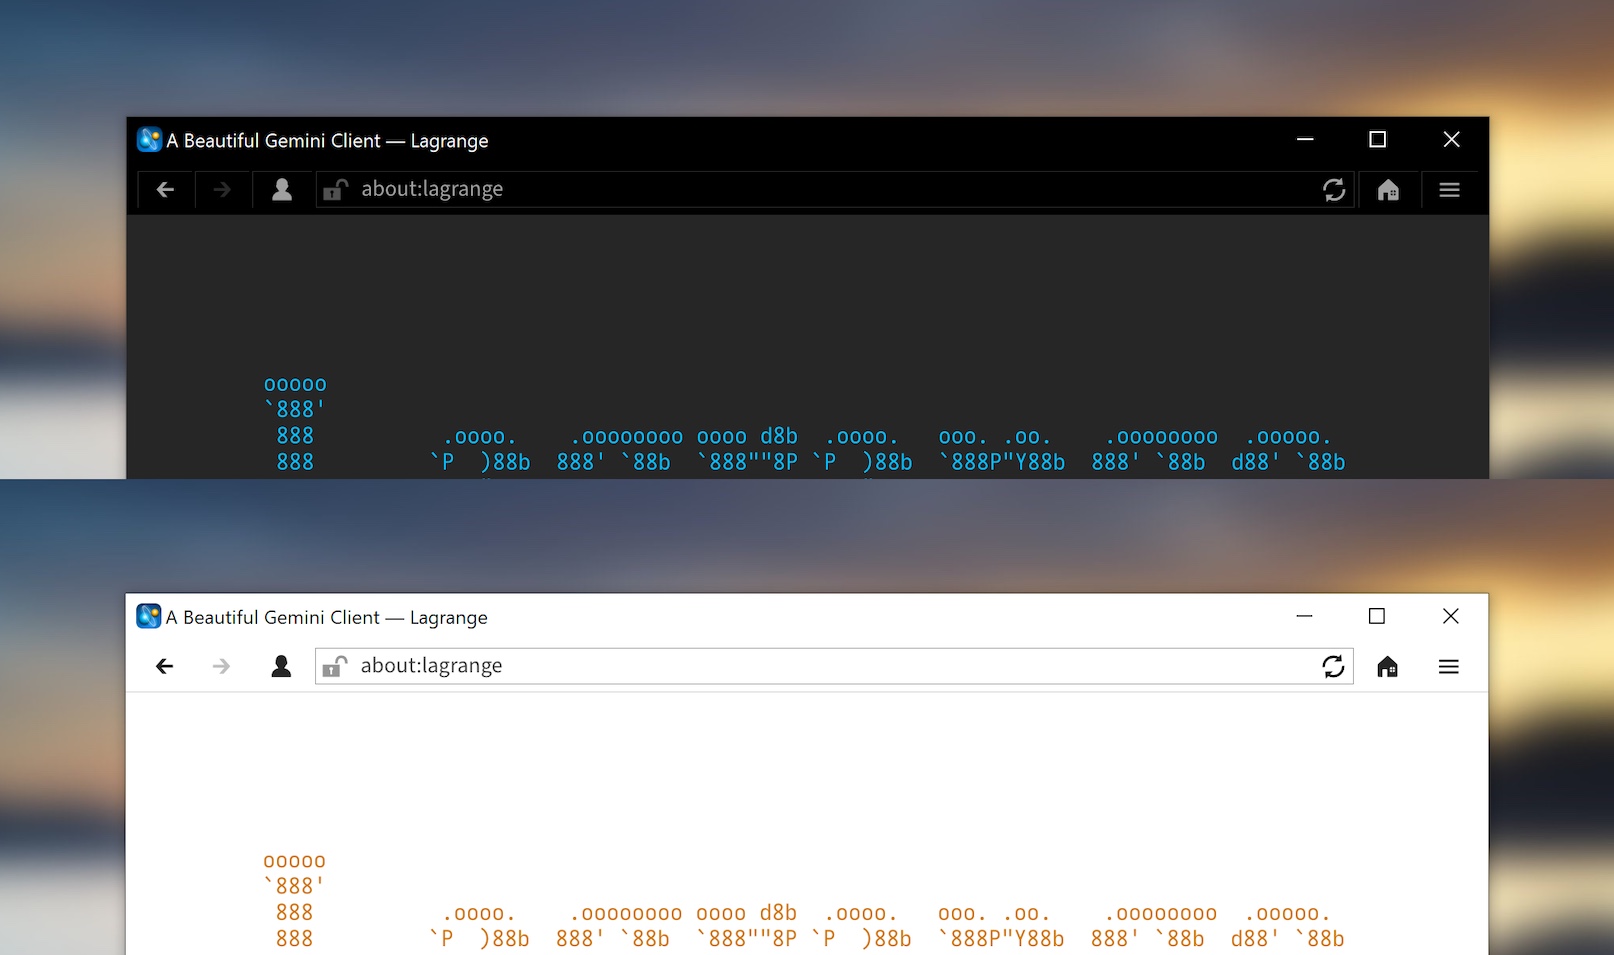The image size is (1614, 955).
Task: Focus the about:lagrange URL field in light window
Action: [834, 666]
